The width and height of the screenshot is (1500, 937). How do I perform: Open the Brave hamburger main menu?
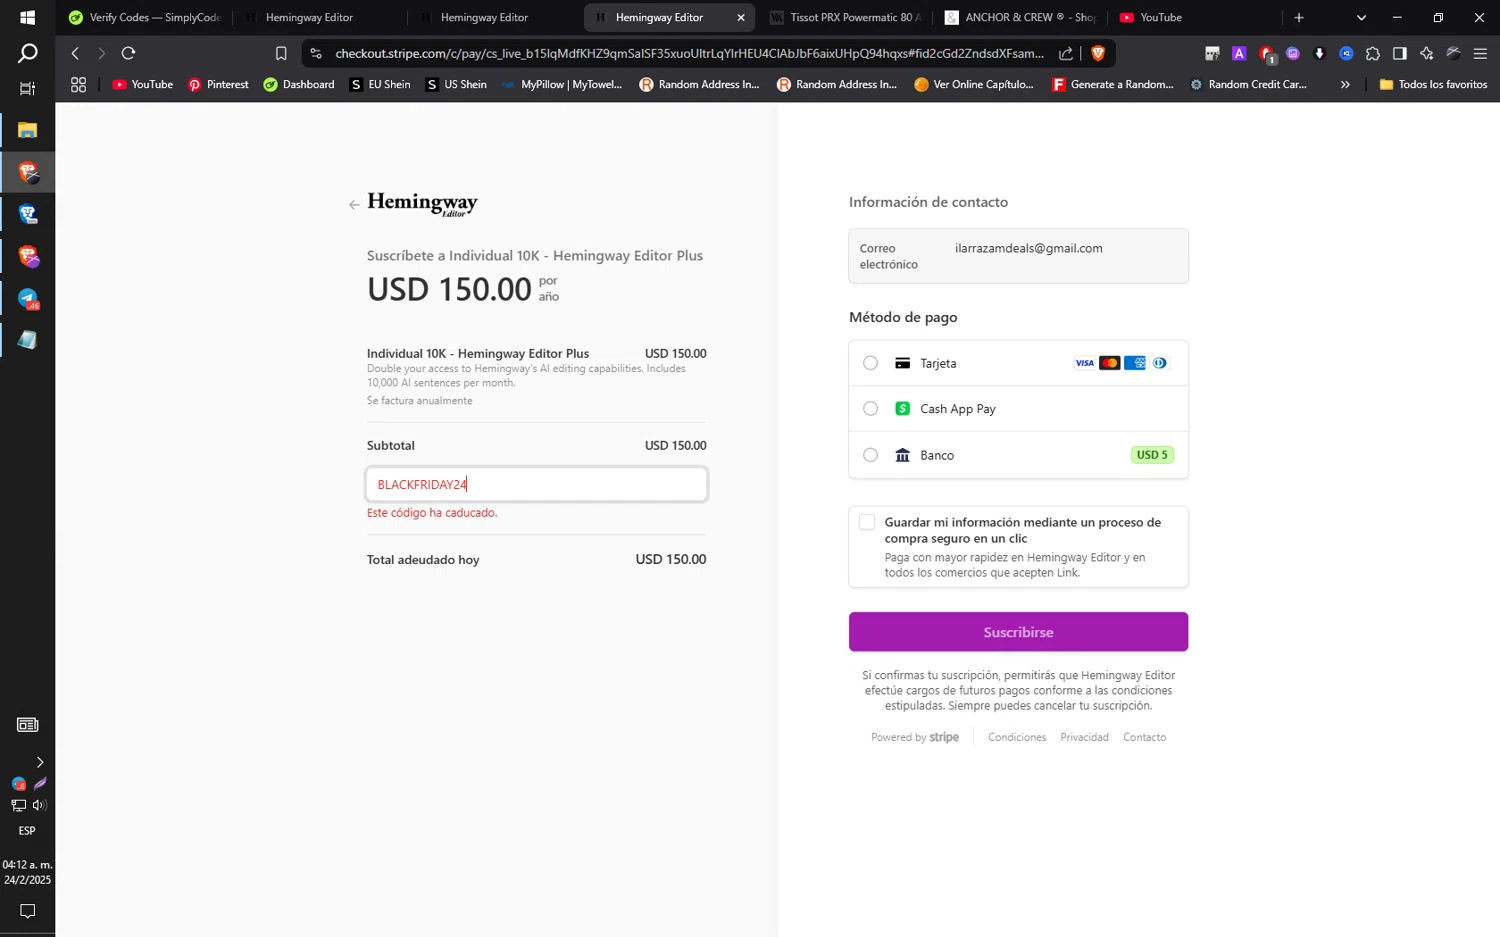pos(1481,53)
